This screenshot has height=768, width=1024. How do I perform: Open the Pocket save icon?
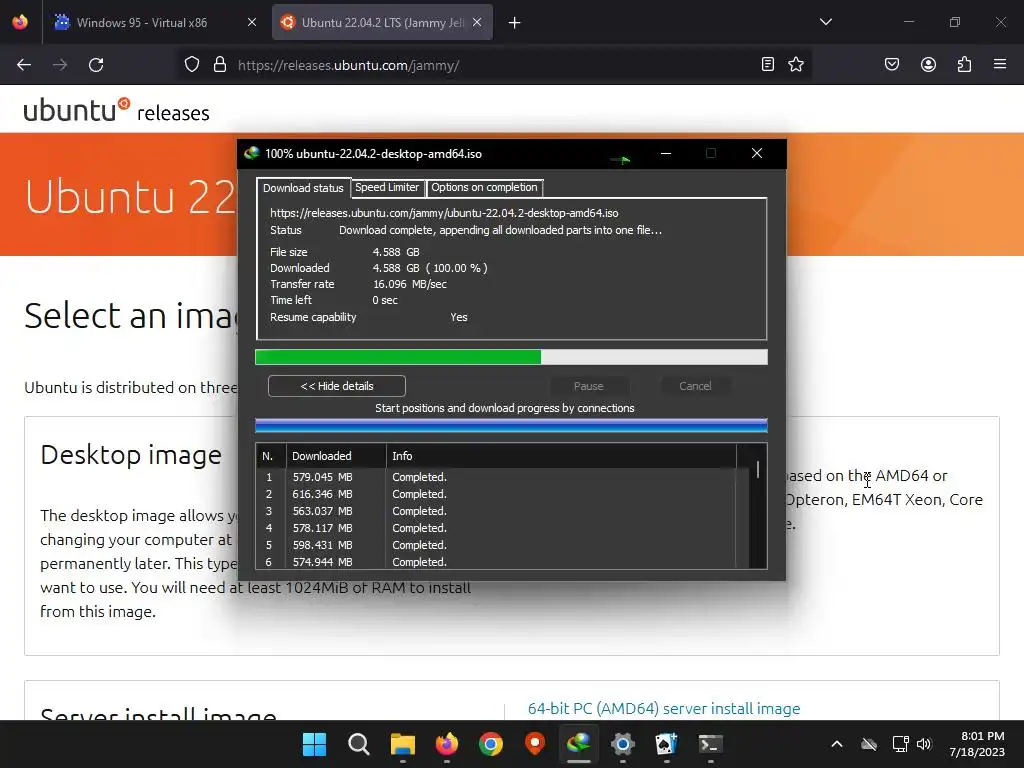(x=892, y=64)
